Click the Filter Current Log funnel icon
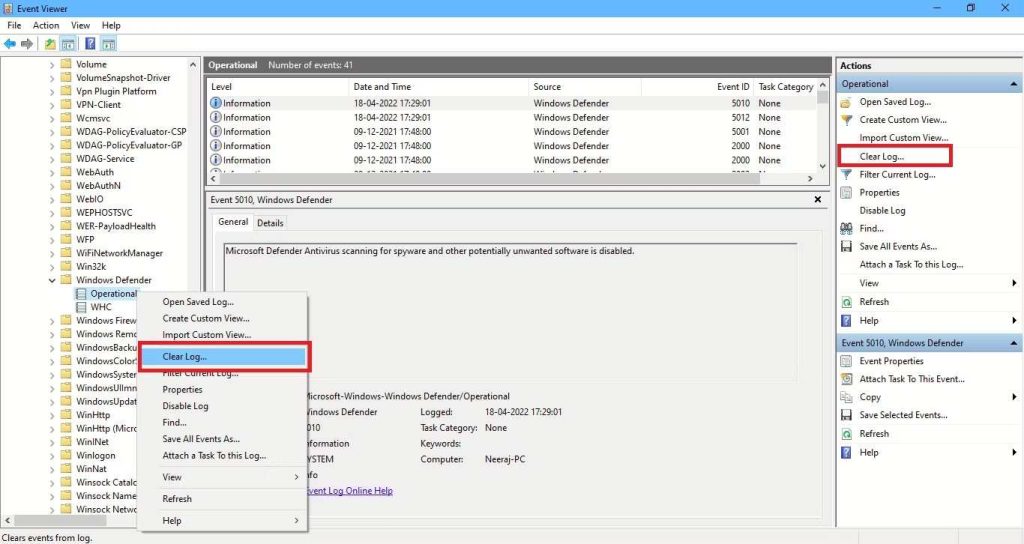 (846, 175)
